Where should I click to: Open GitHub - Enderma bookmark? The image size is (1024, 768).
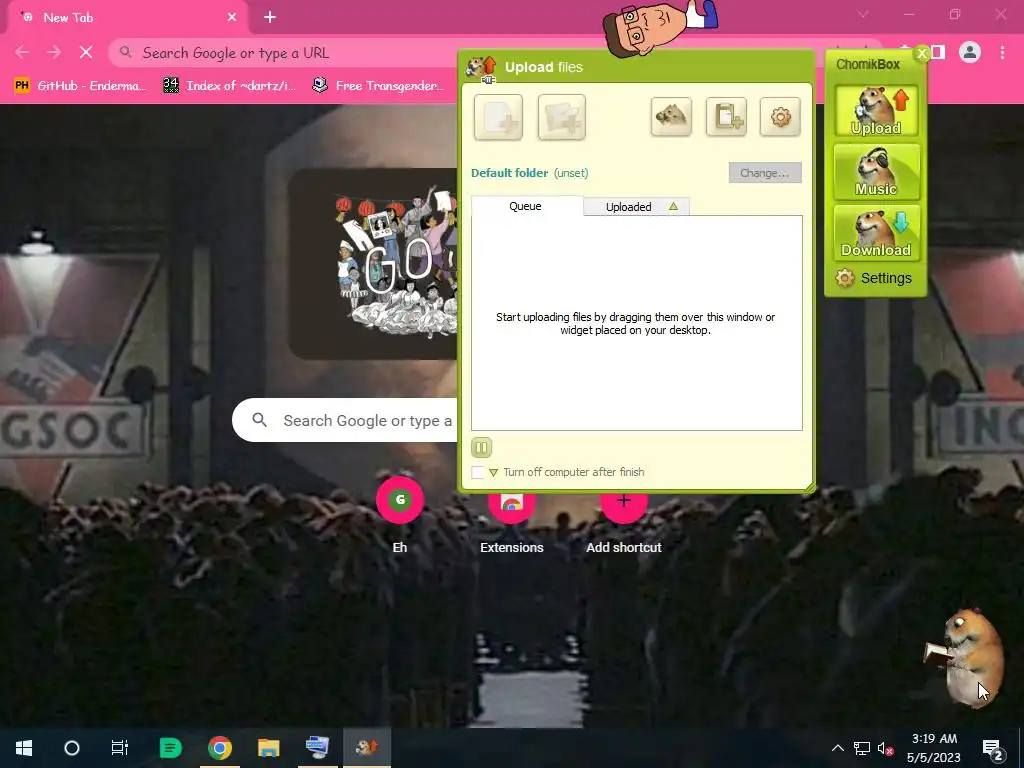(80, 86)
